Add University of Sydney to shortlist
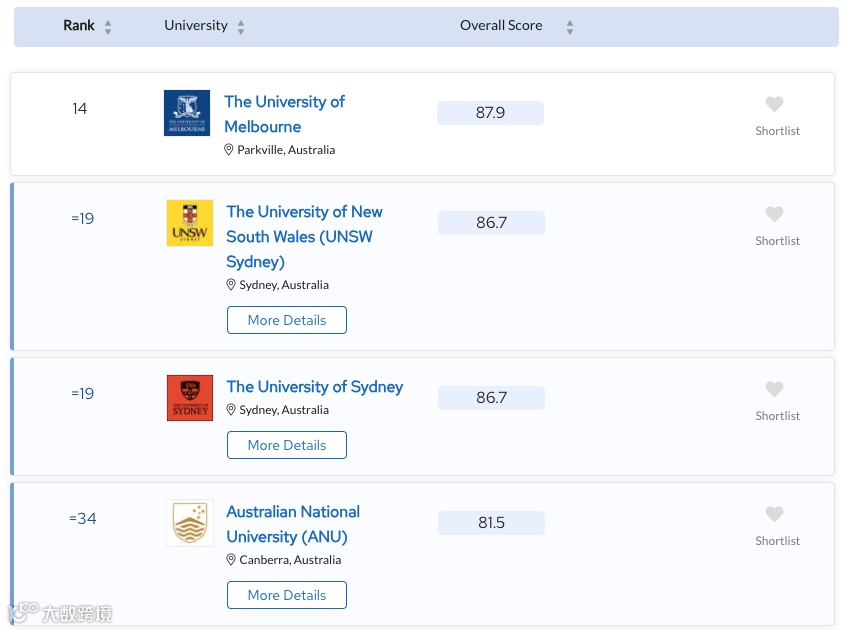Viewport: 853px width, 630px height. (774, 390)
